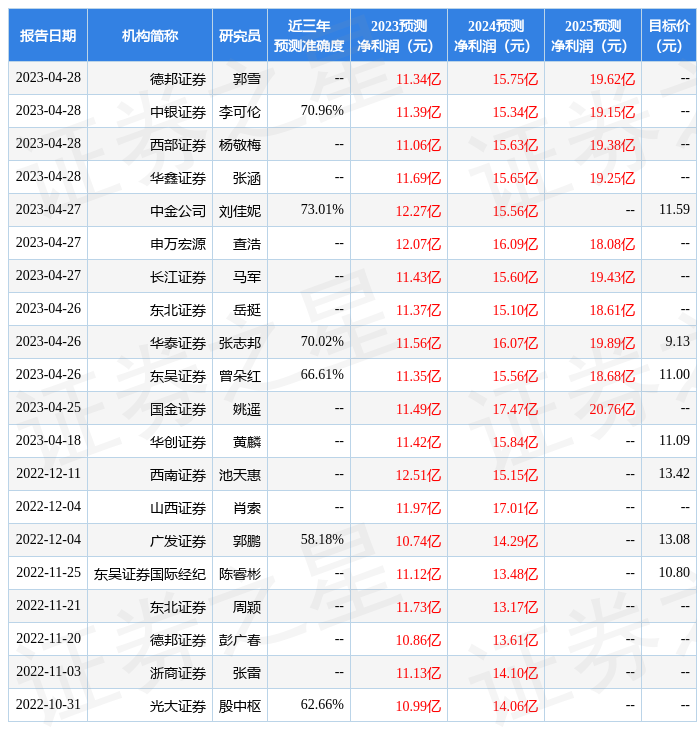
Task: Click the 19.89亿 value
Action: 612,343
